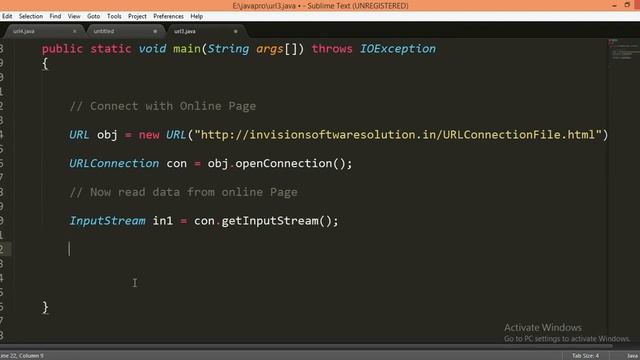Click the Tab Size: 4 status entry
This screenshot has width=640, height=360.
click(x=585, y=356)
